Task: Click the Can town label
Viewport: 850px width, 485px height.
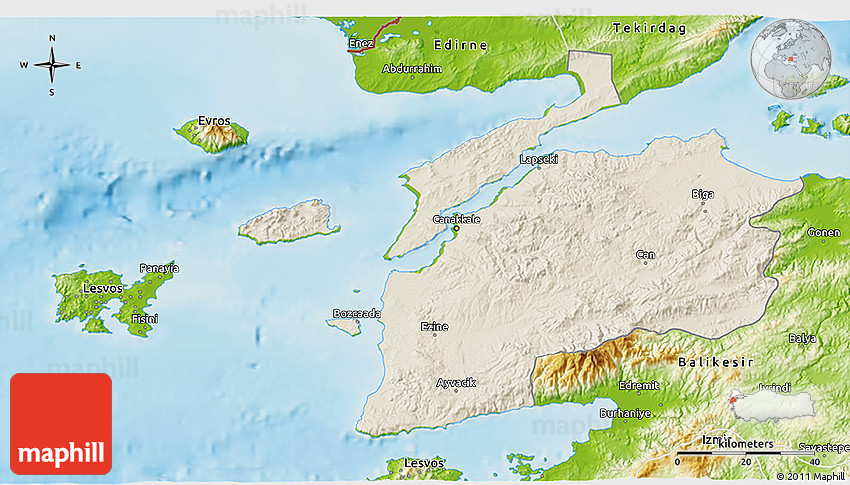Action: click(x=646, y=254)
